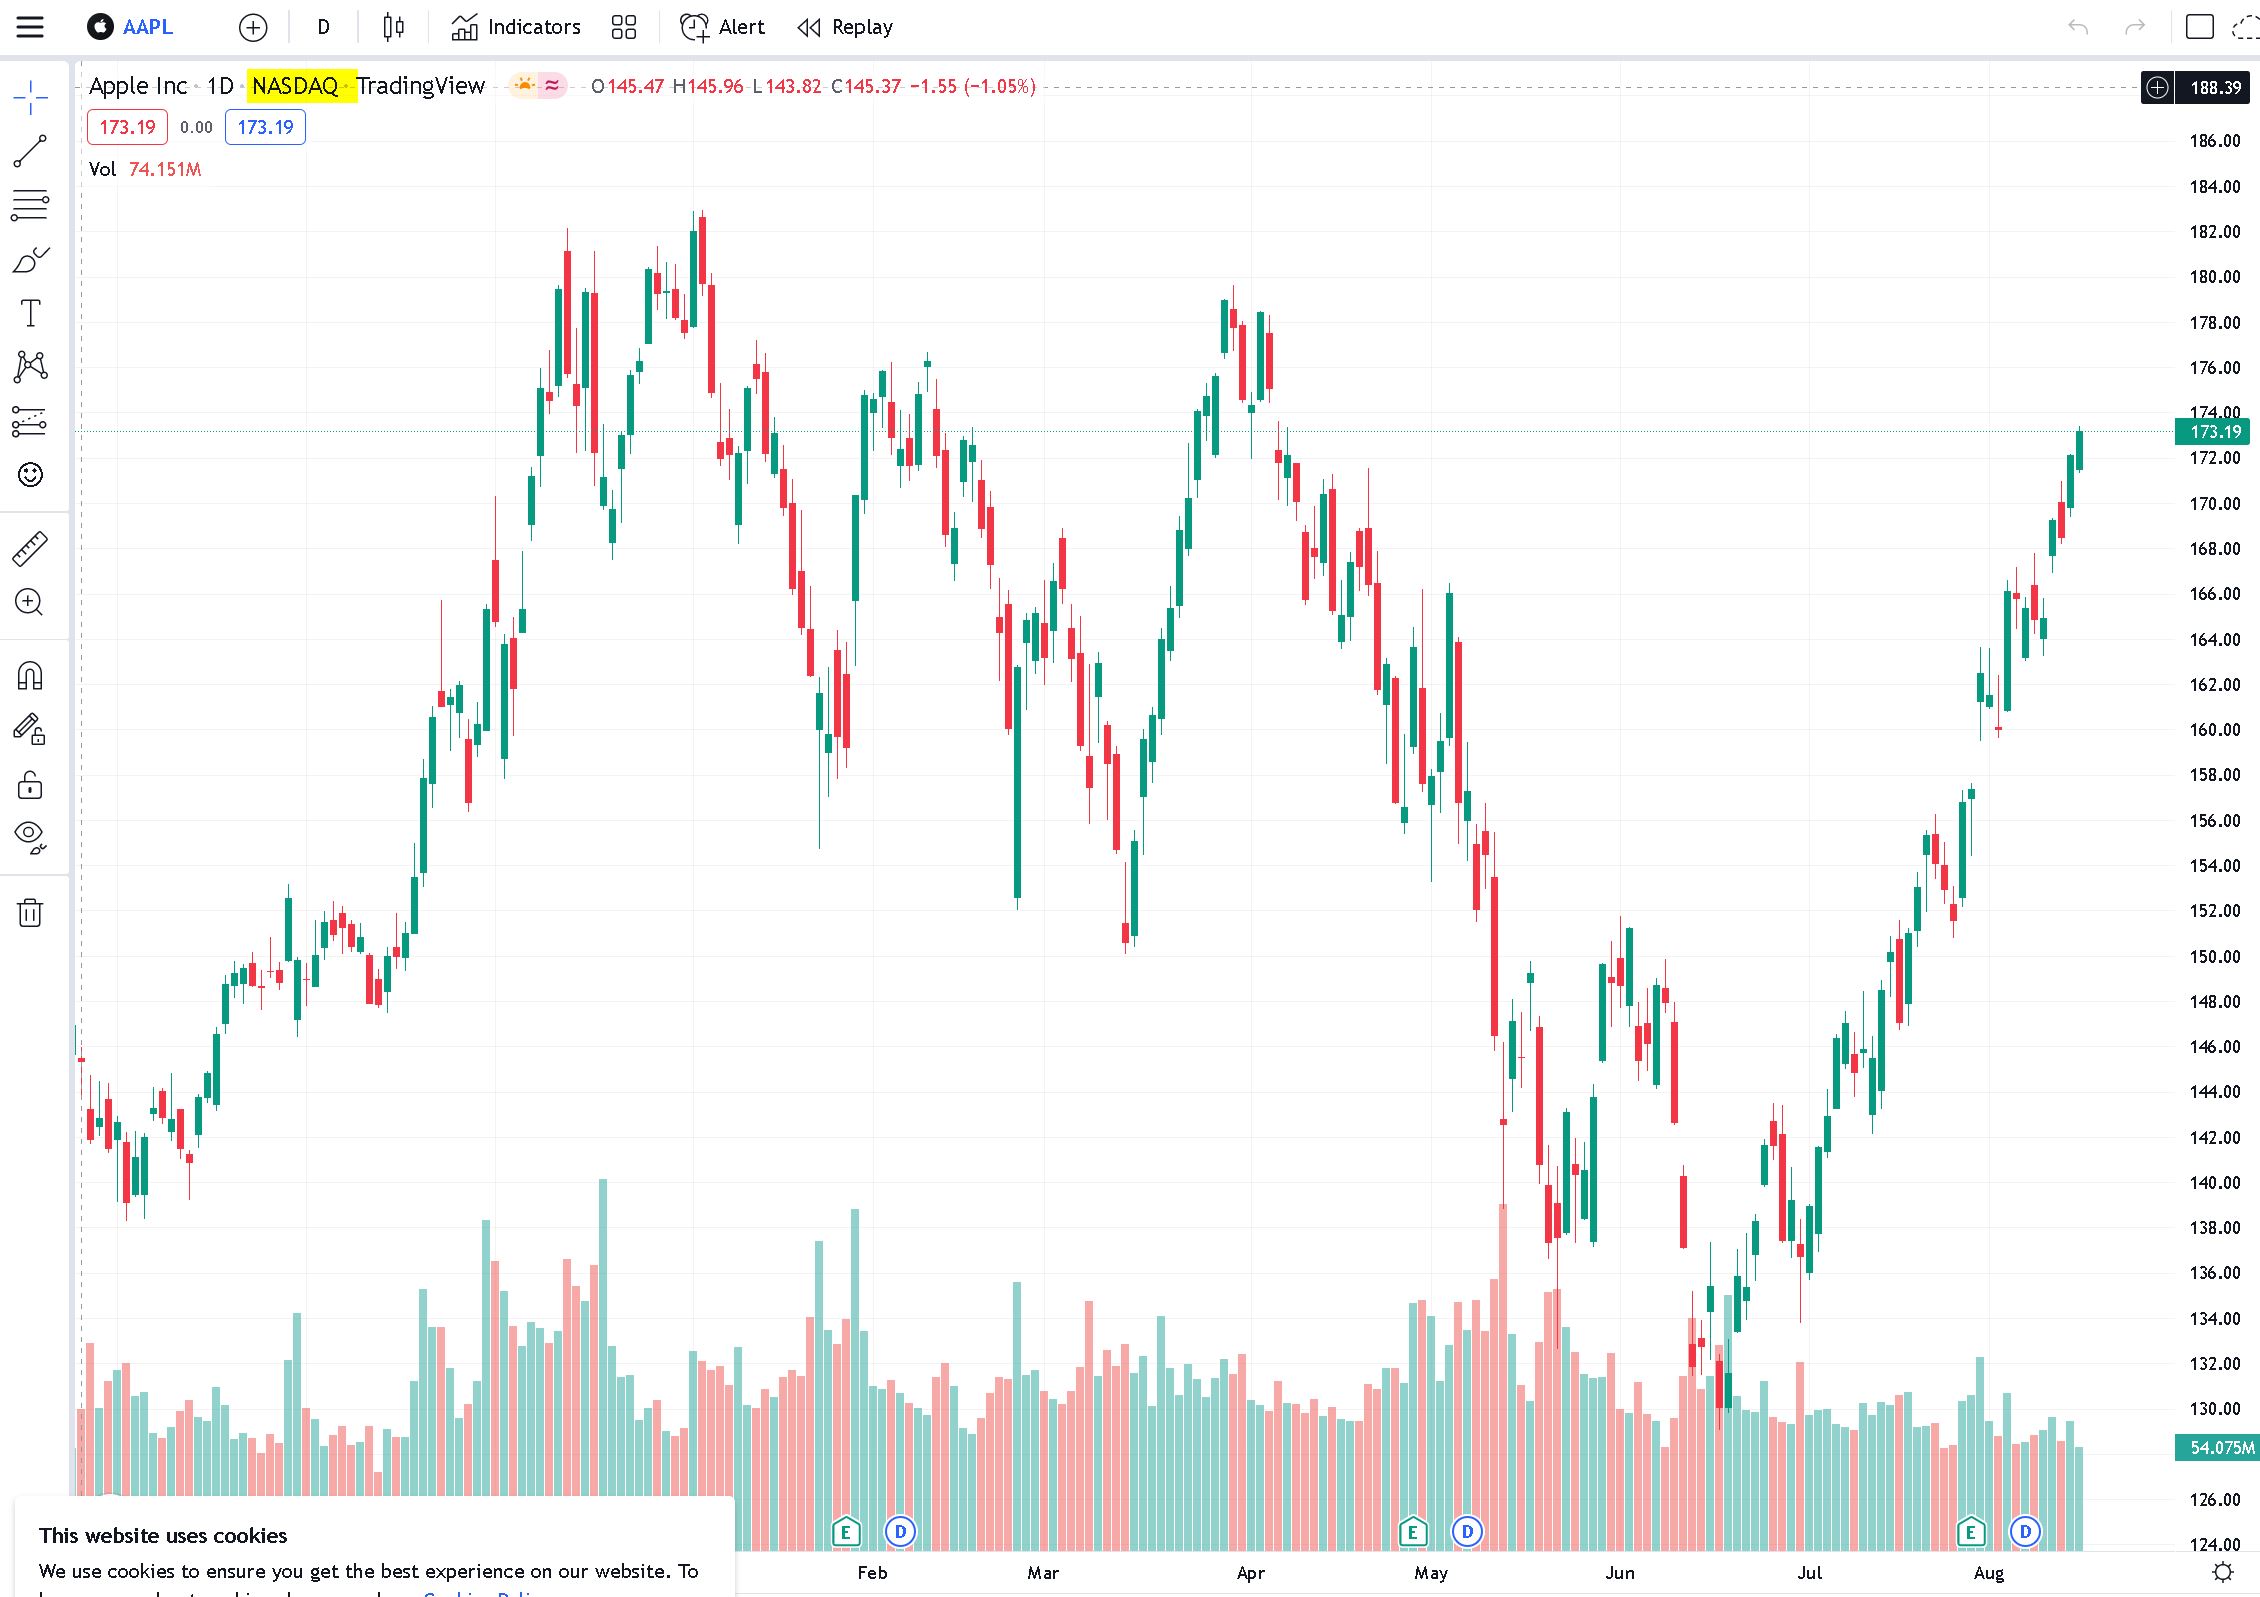Click February dividend D marker
This screenshot has width=2260, height=1597.
[900, 1531]
